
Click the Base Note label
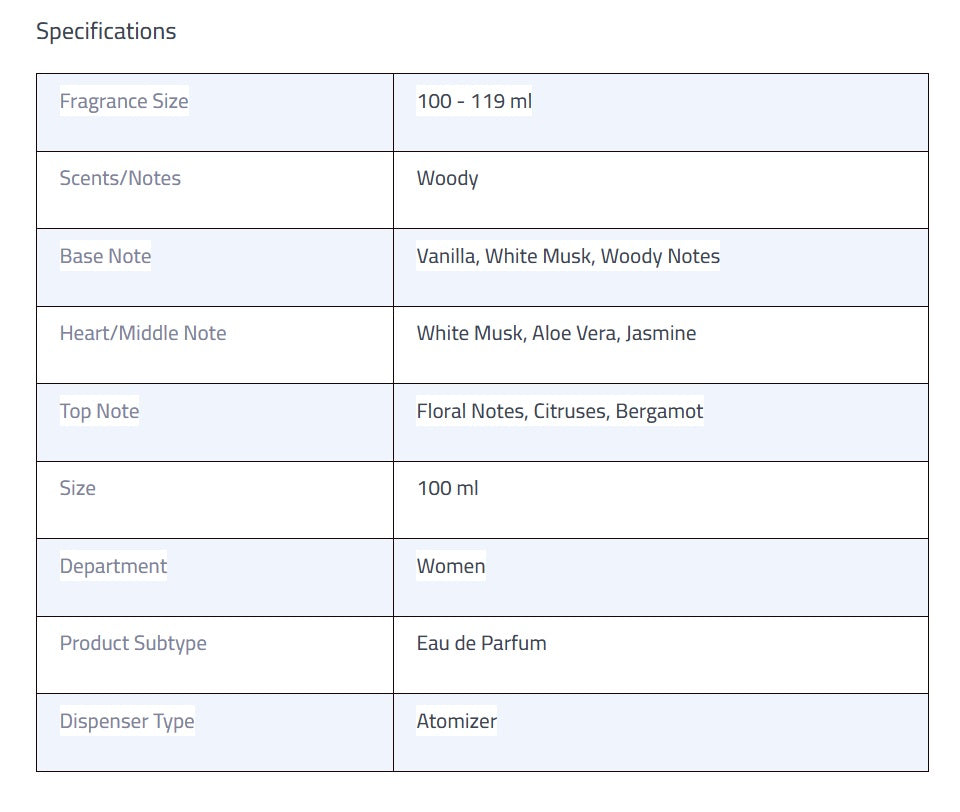[105, 256]
